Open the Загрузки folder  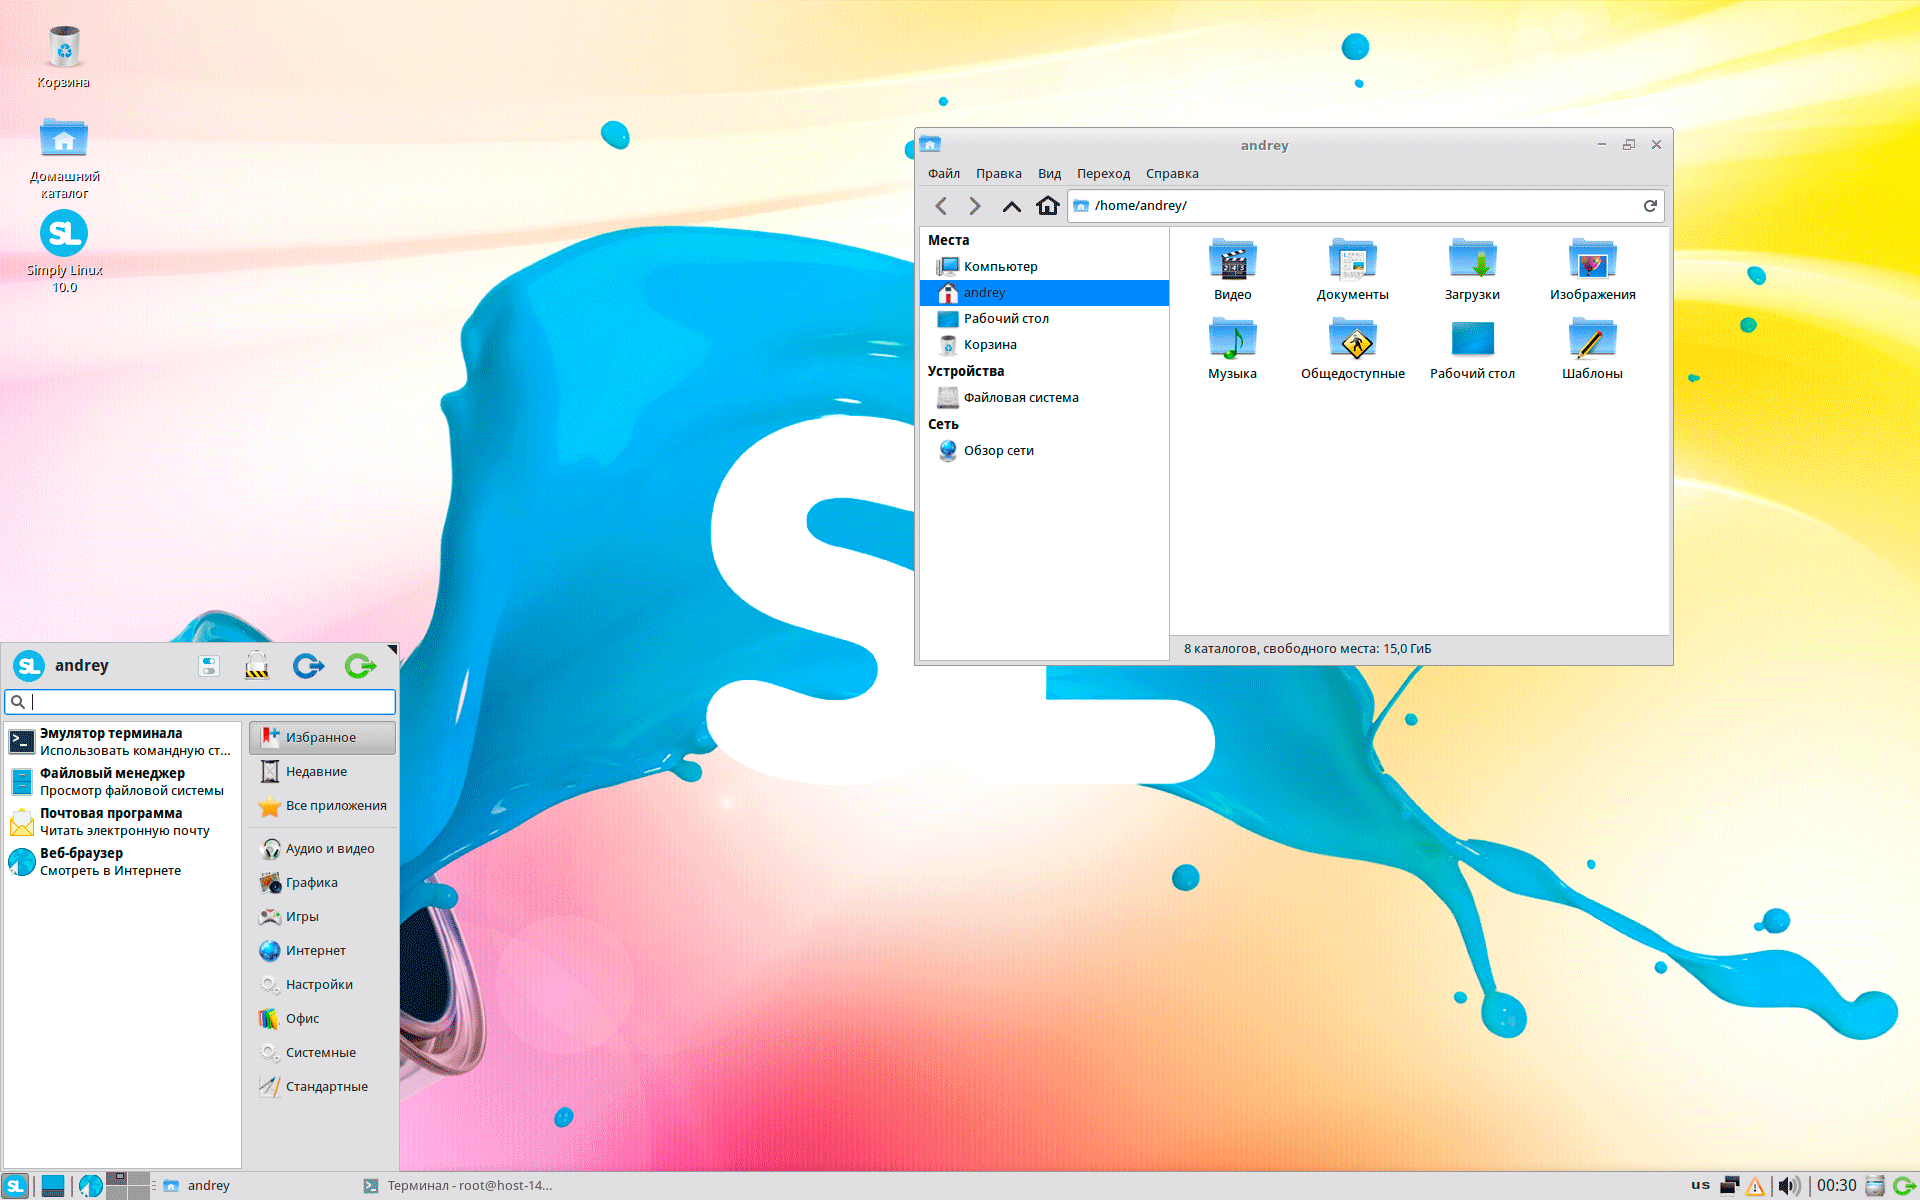(1472, 270)
